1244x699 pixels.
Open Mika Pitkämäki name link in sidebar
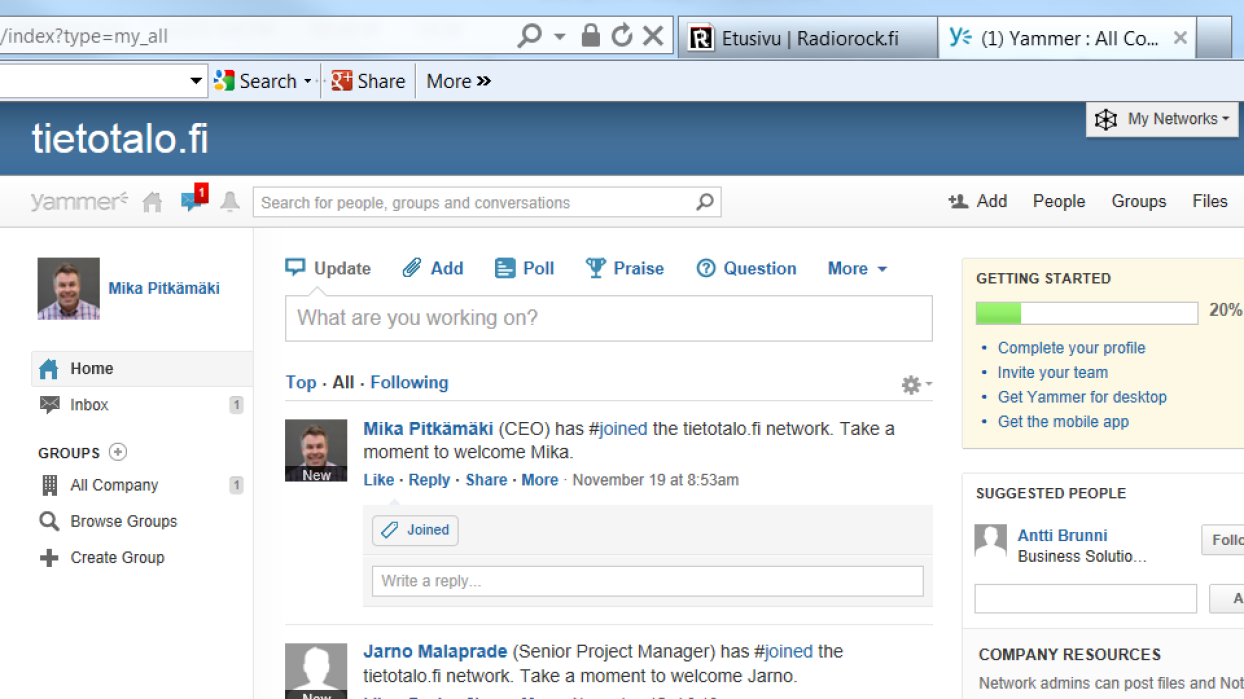164,288
